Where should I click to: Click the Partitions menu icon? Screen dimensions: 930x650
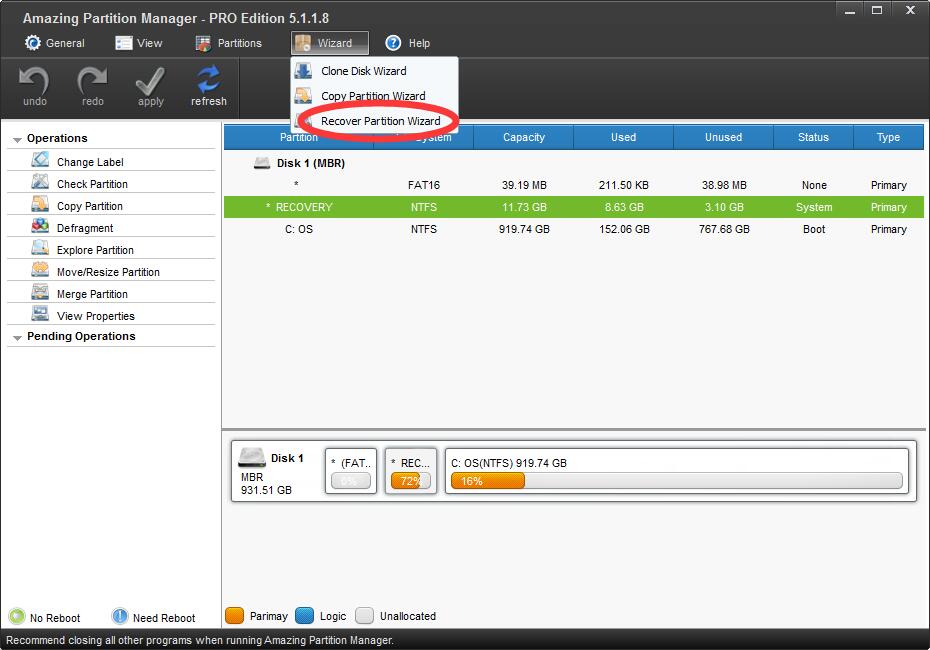click(203, 43)
